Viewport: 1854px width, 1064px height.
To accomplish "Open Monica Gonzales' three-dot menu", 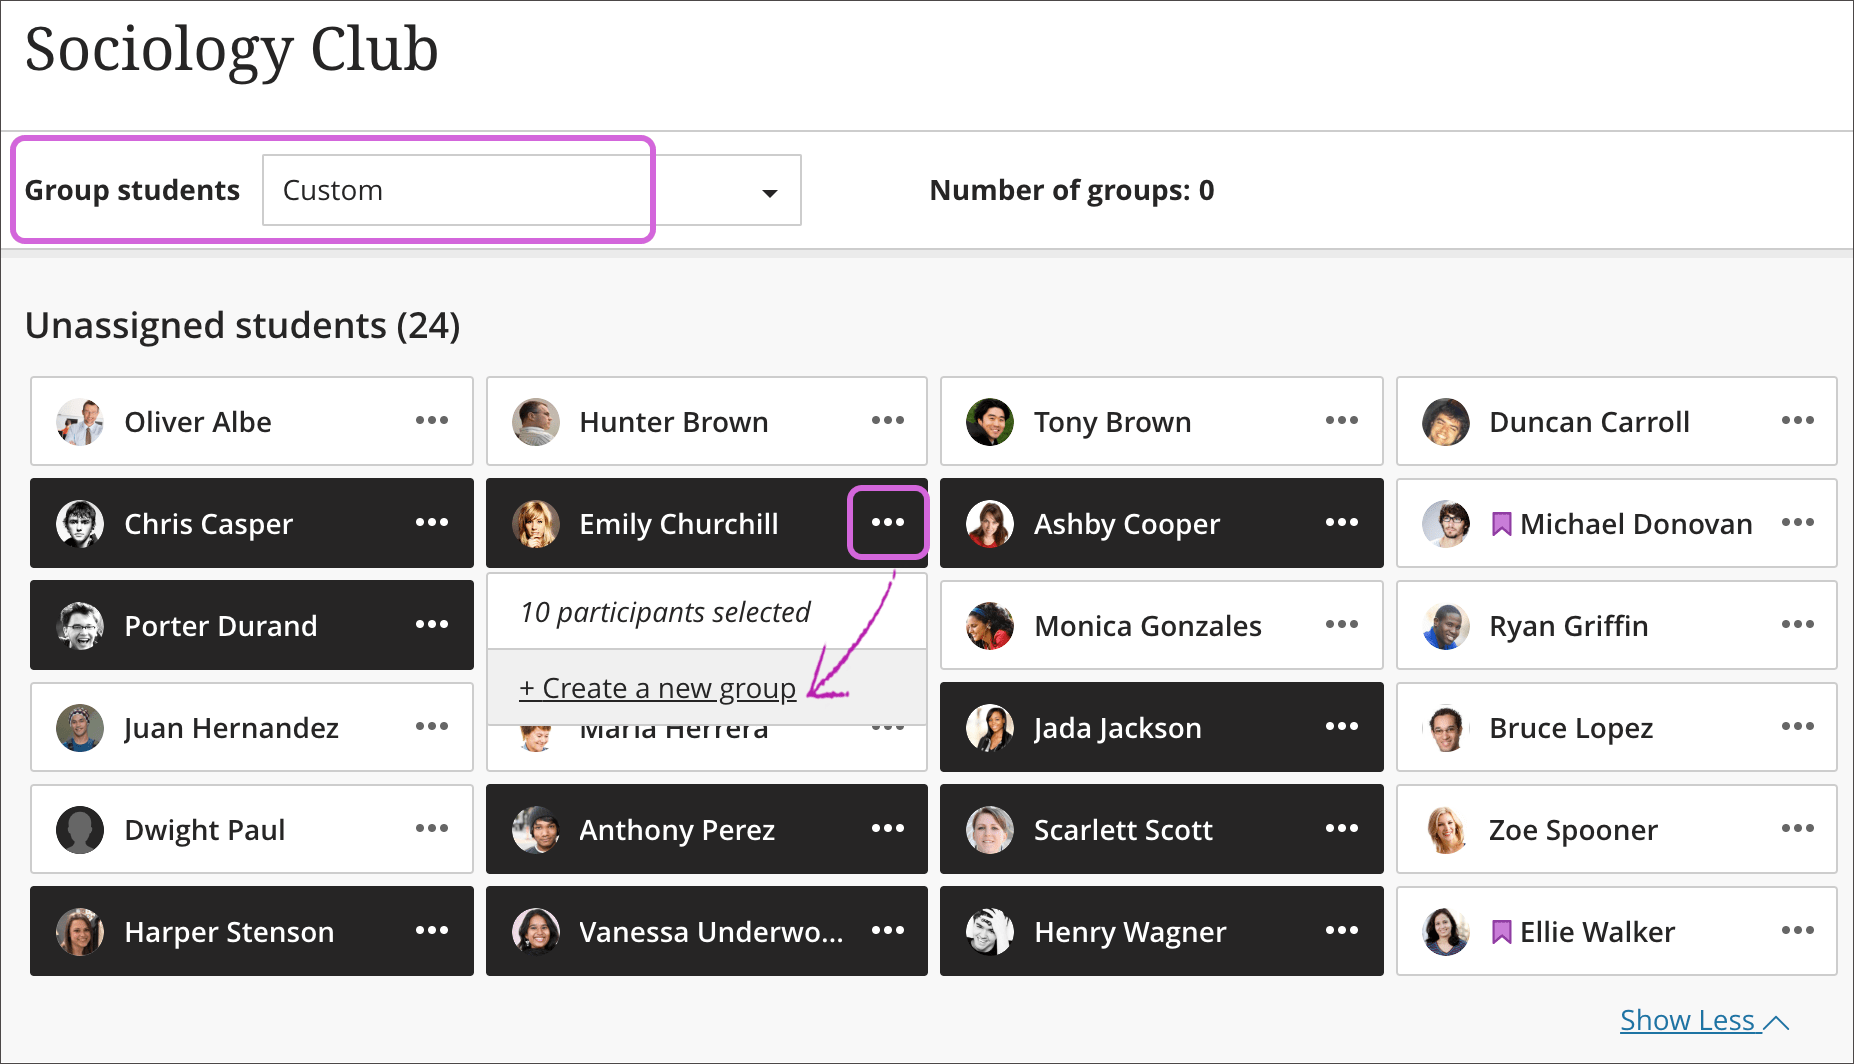I will coord(1342,625).
